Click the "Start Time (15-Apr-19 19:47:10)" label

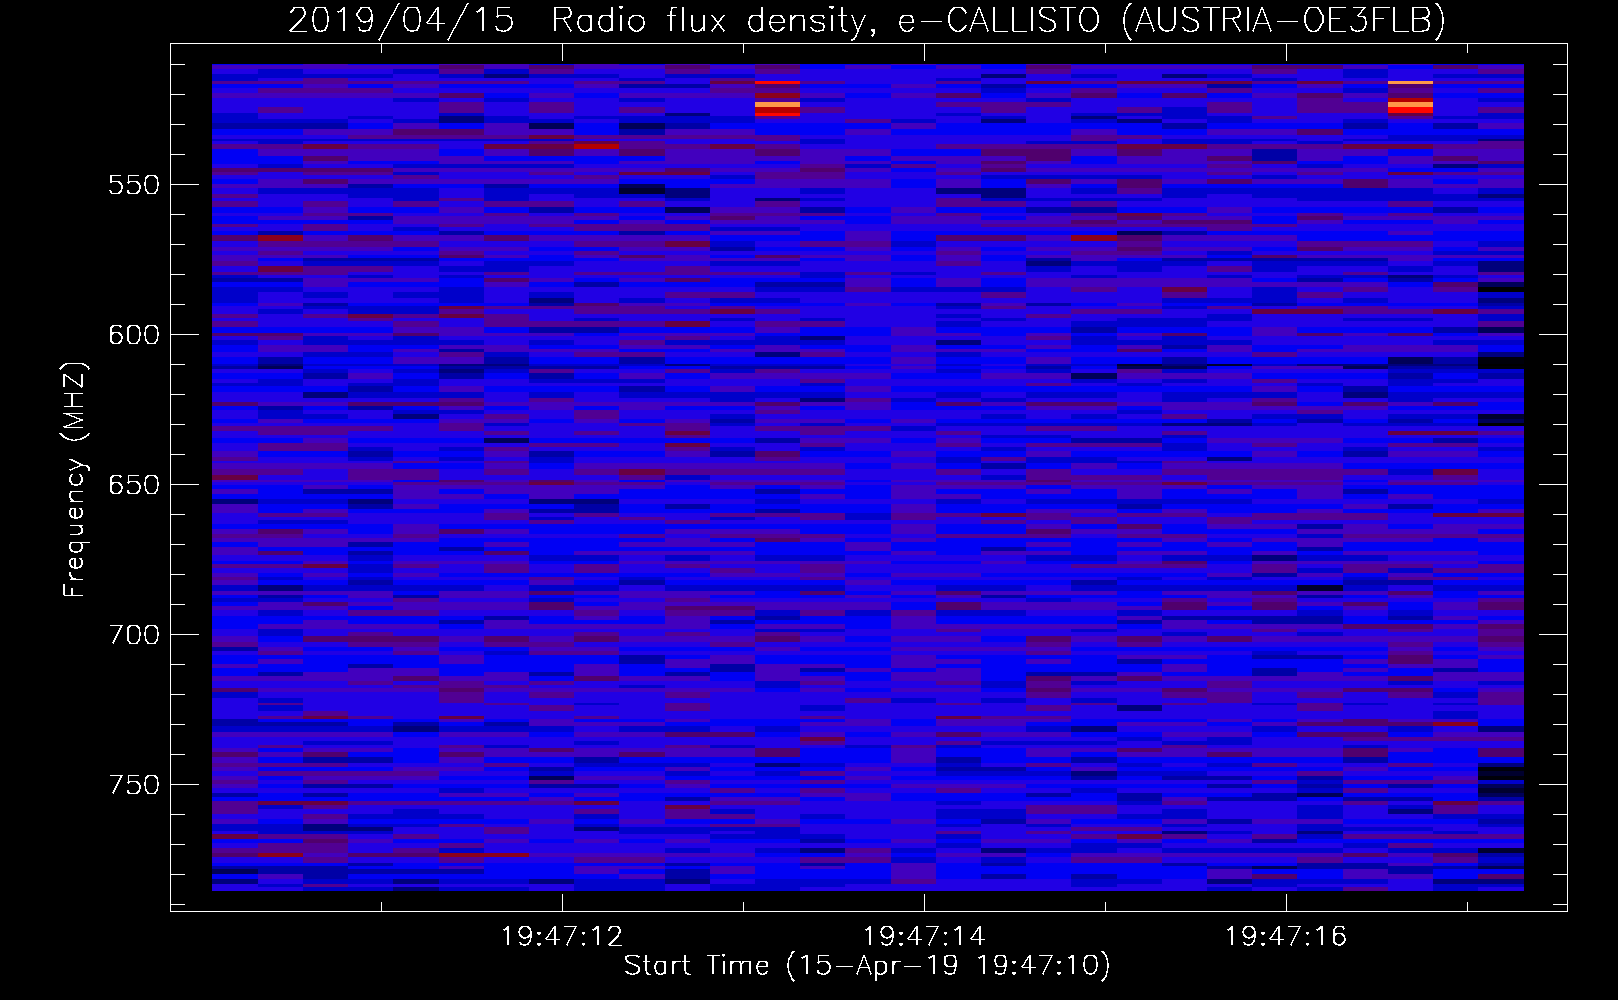point(867,966)
